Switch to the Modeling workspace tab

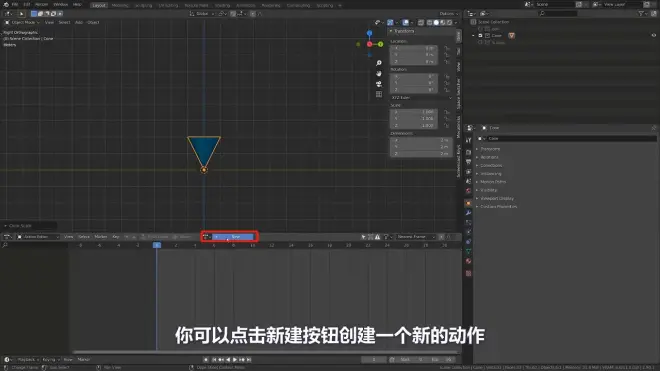pyautogui.click(x=120, y=5)
